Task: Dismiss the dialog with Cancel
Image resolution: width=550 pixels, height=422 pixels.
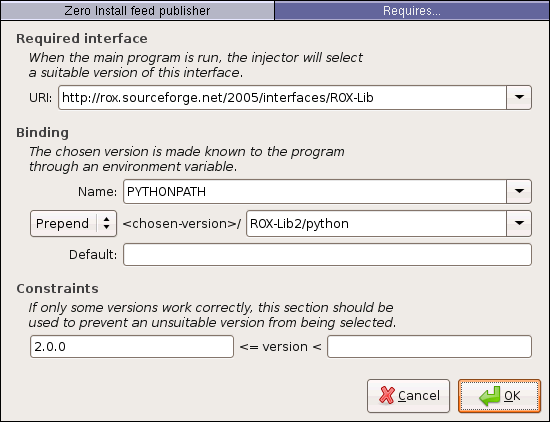Action: 408,396
